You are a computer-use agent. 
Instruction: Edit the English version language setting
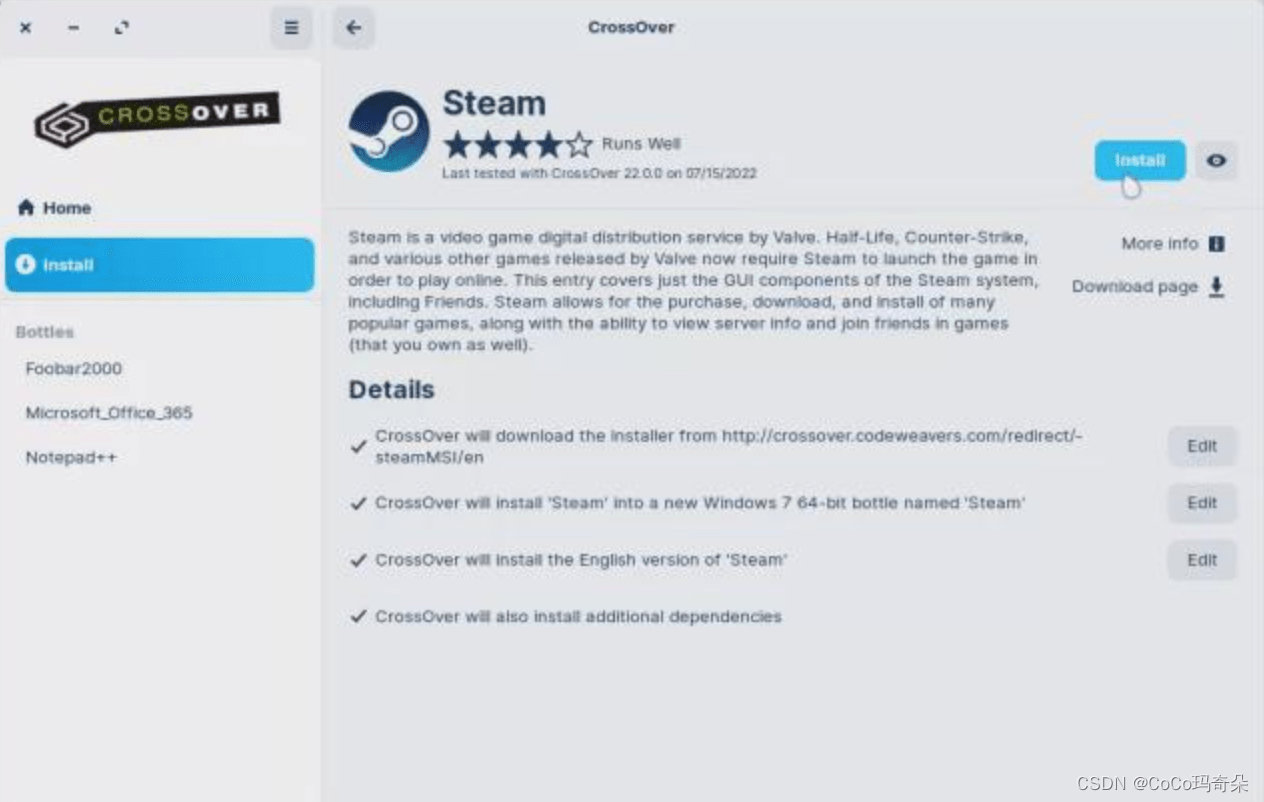click(x=1202, y=561)
